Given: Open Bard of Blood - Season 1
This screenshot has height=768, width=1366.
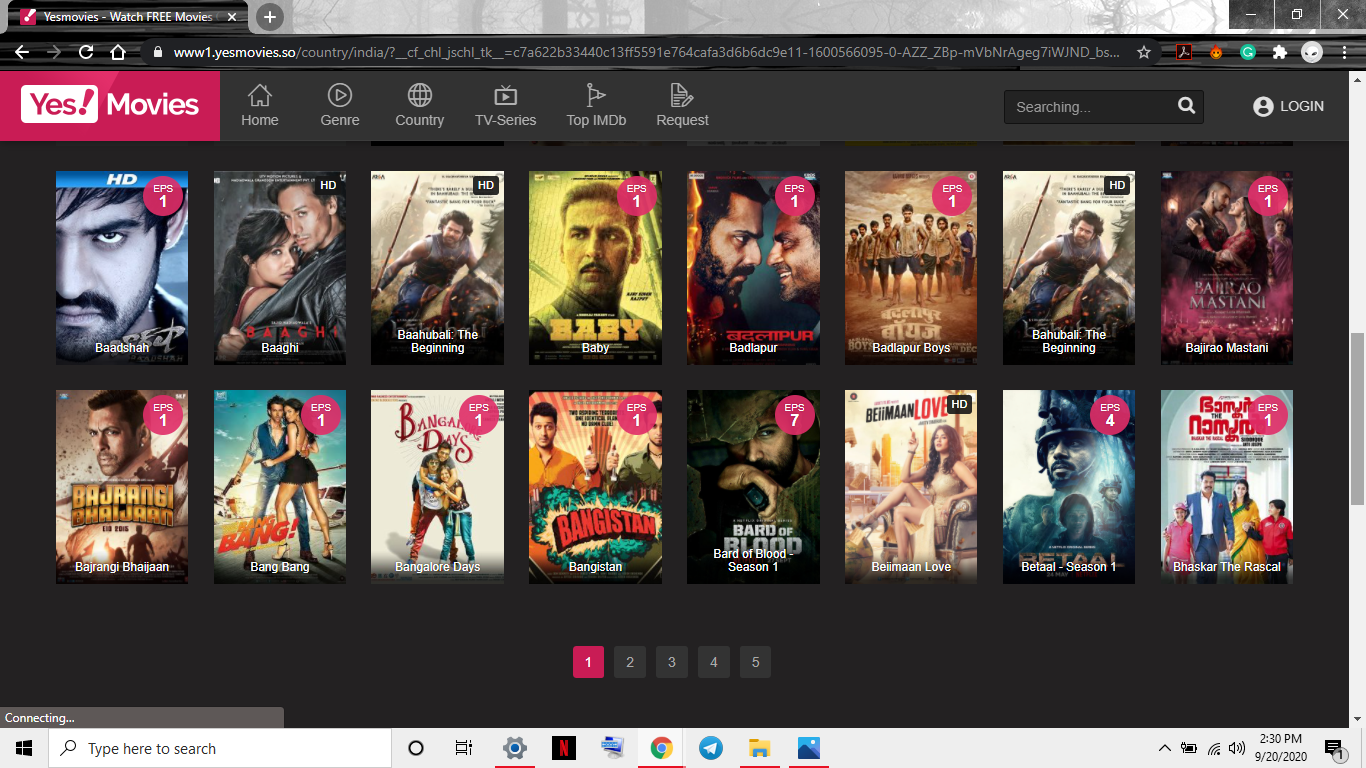Looking at the screenshot, I should click(x=753, y=487).
